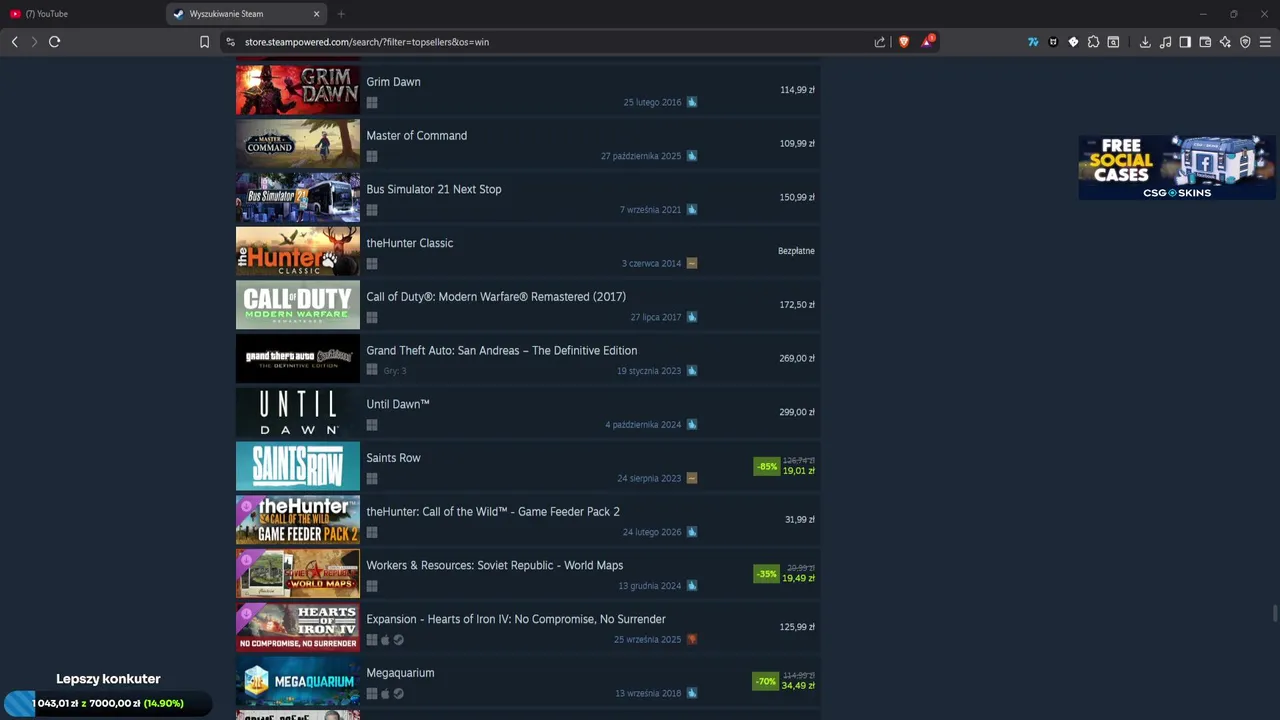Click the date 27 października 2025
Screen dimensions: 1280x720
click(641, 156)
